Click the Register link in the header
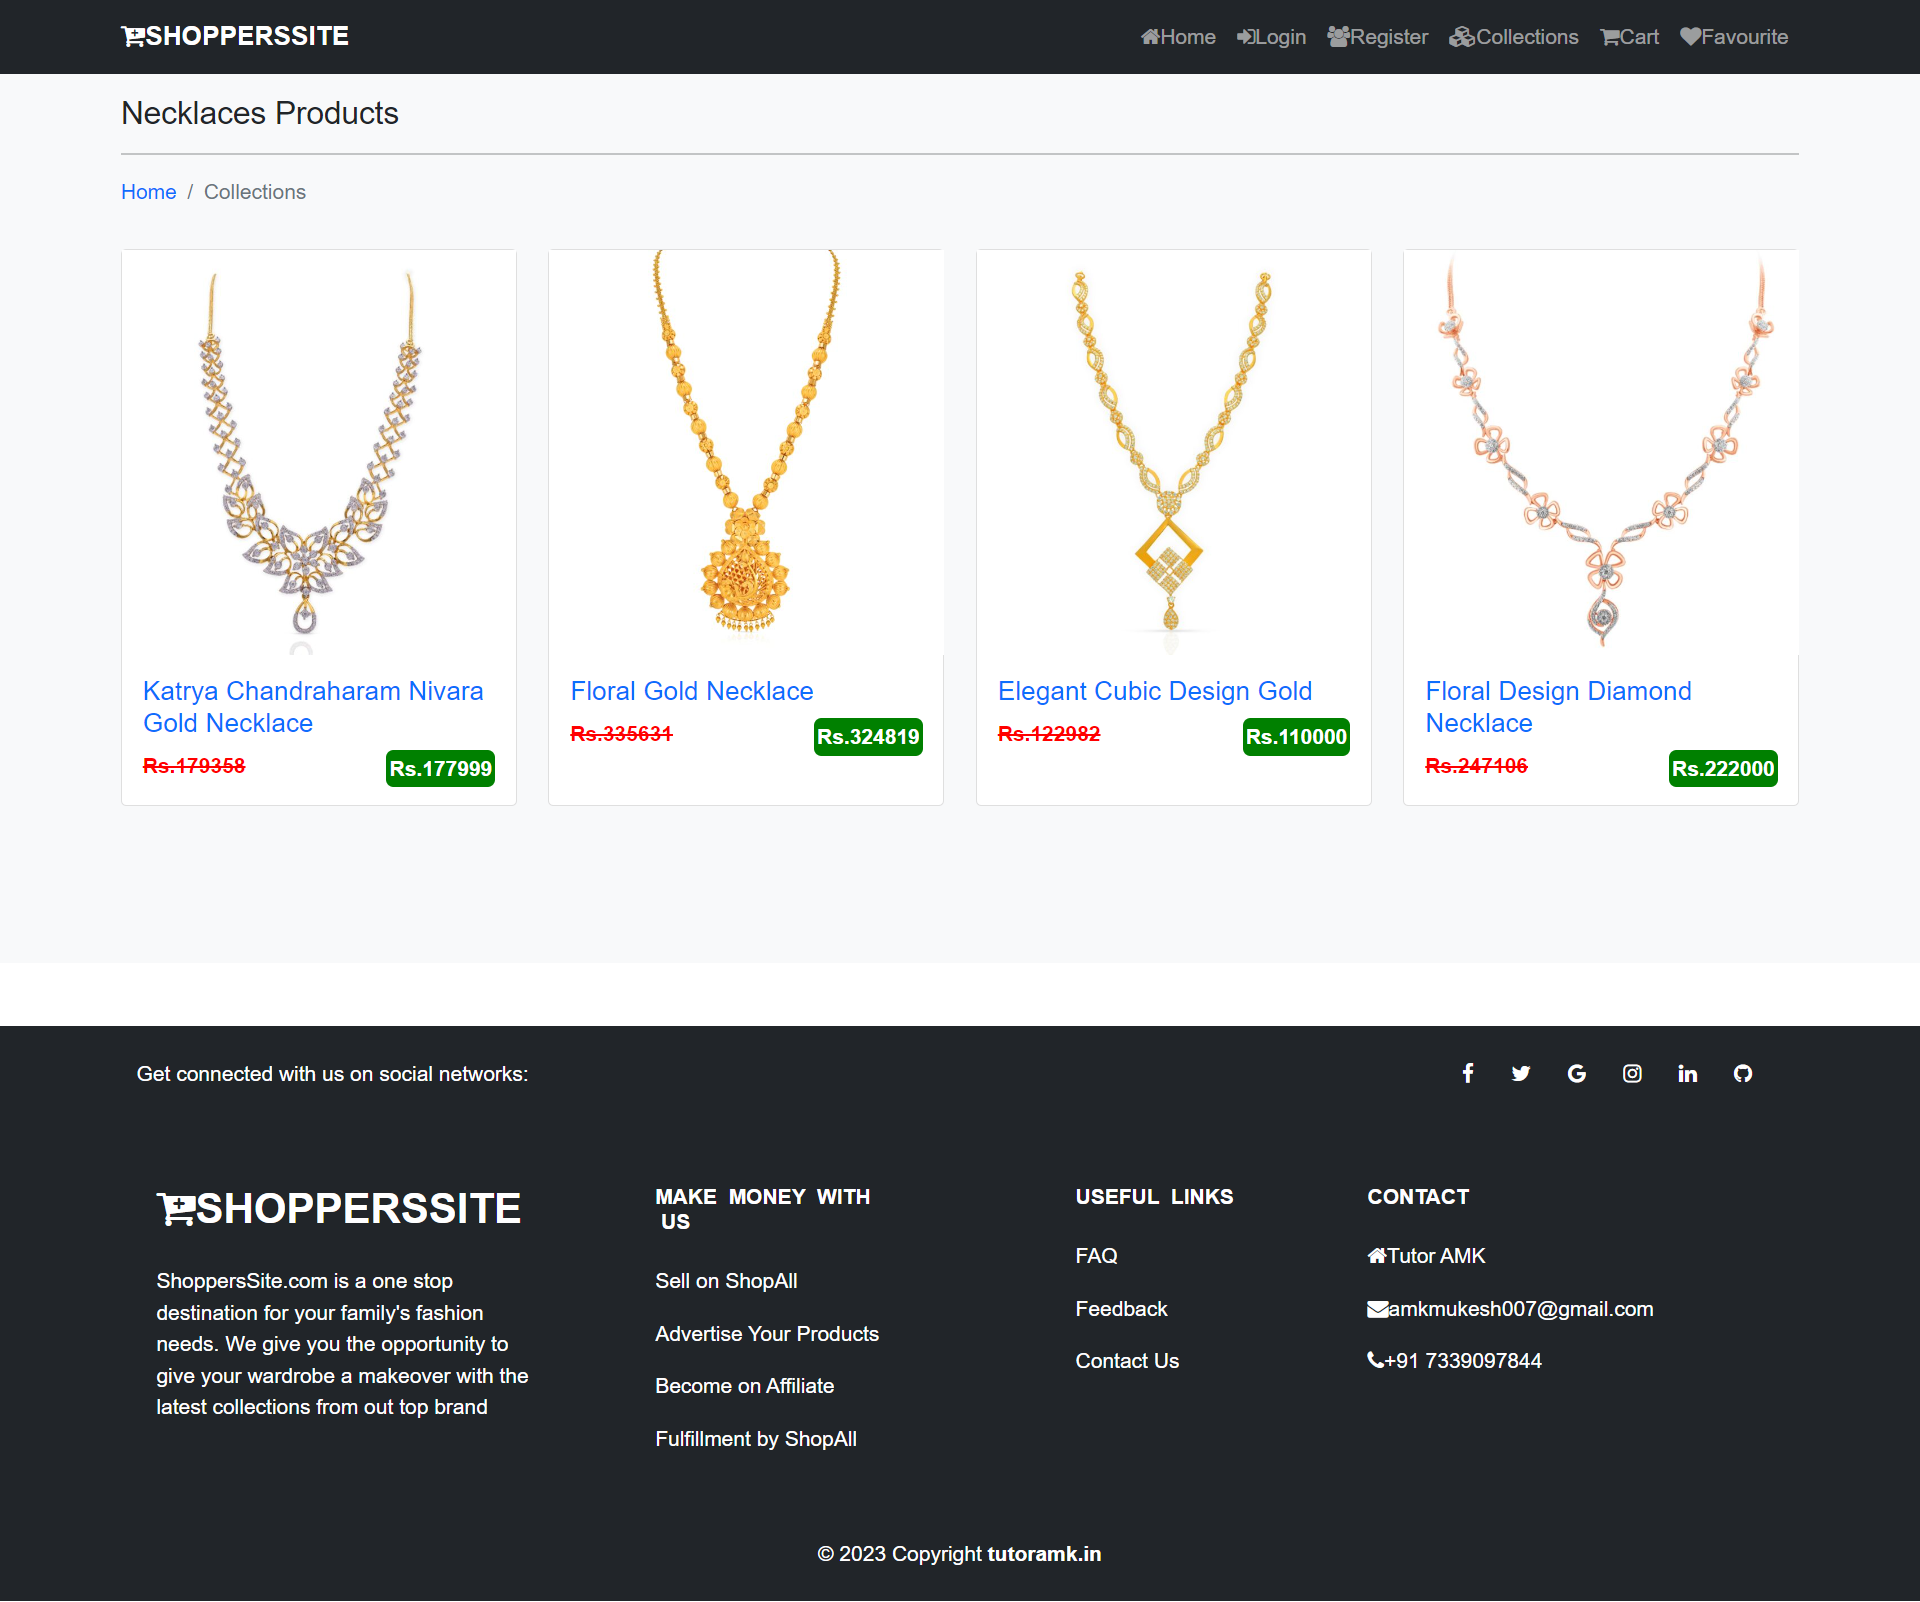Screen dimensions: 1920x1602 pos(1377,37)
